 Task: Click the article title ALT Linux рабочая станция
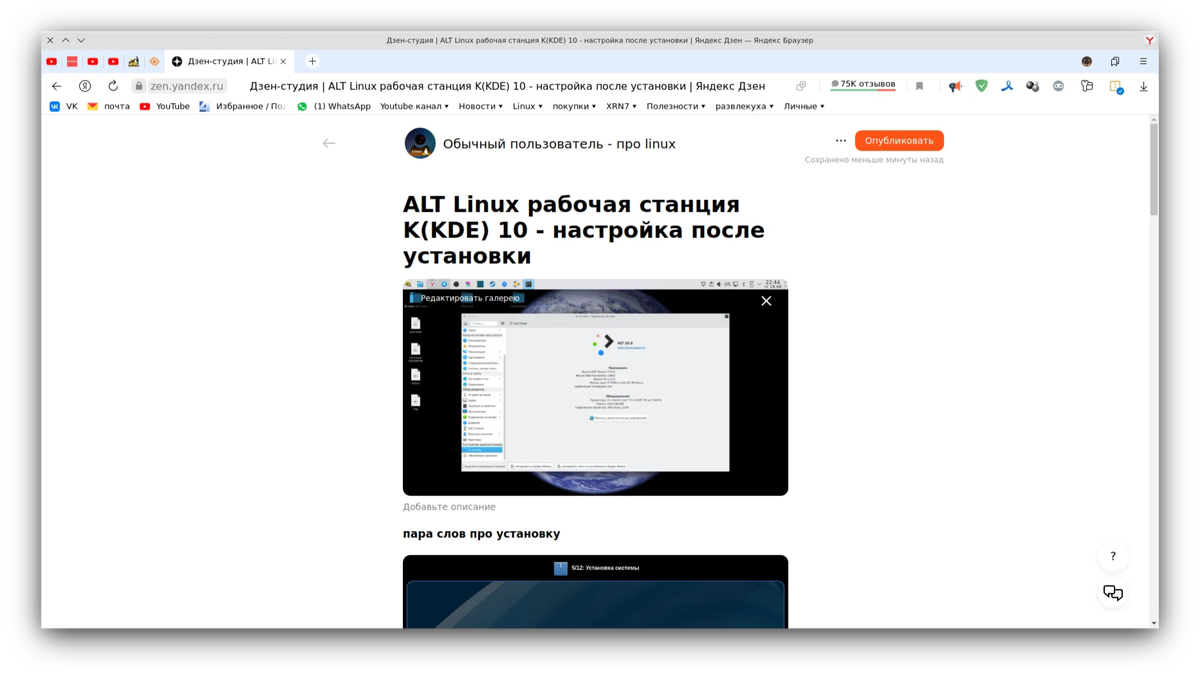click(583, 230)
